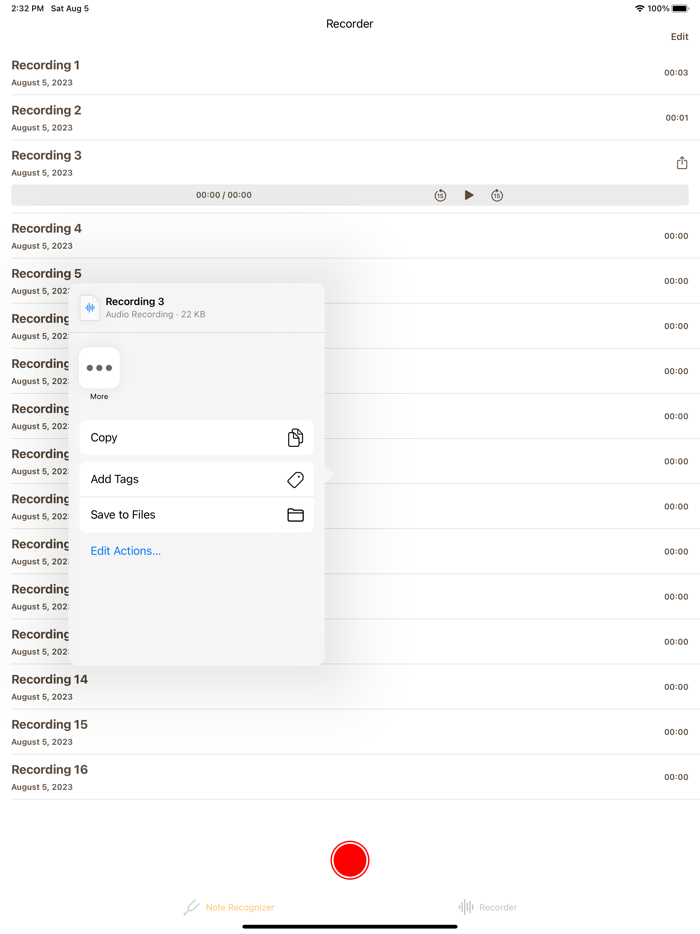Tap Audio Recording 22 KB subtitle

click(155, 315)
